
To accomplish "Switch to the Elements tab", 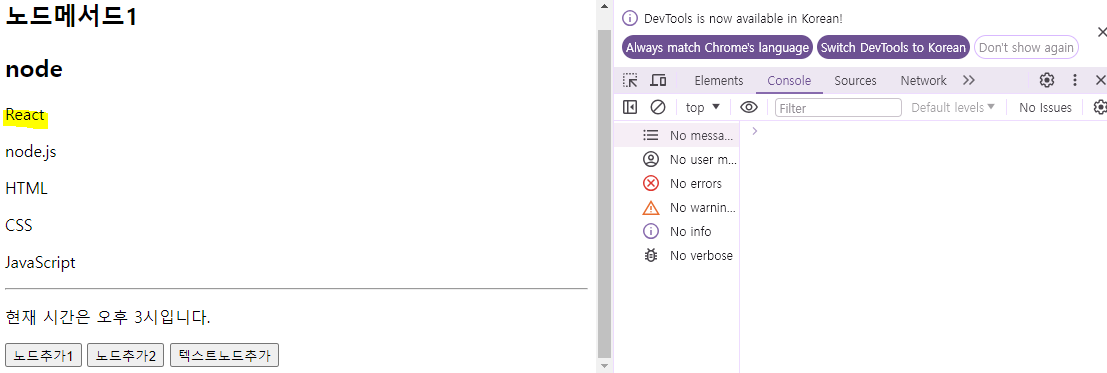I will click(719, 81).
